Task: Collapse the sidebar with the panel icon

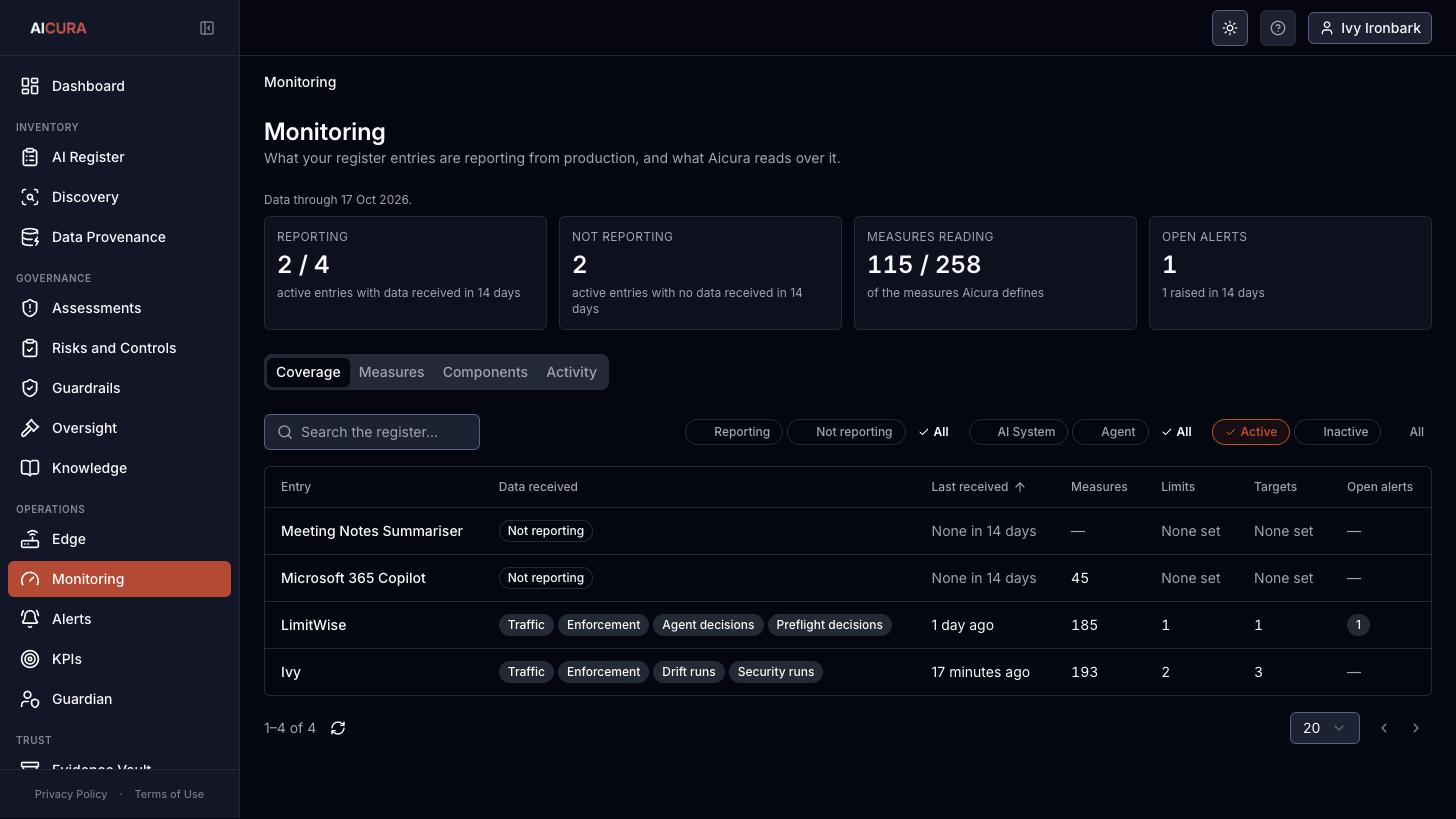Action: (x=207, y=28)
